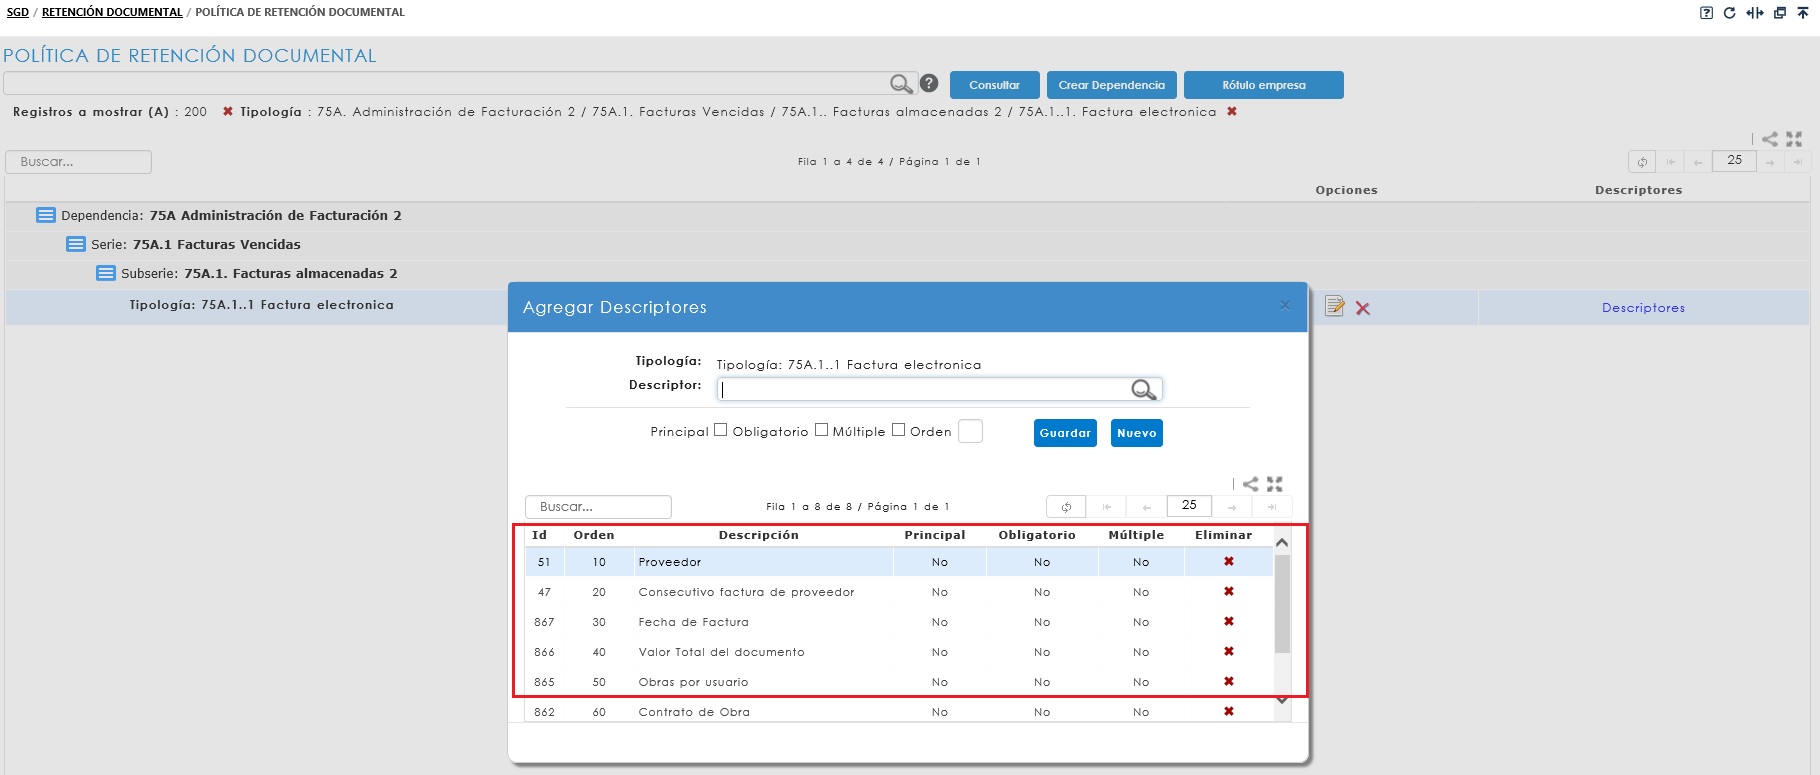This screenshot has width=1820, height=775.
Task: Click the Nuevo button in dialog
Action: pyautogui.click(x=1136, y=433)
